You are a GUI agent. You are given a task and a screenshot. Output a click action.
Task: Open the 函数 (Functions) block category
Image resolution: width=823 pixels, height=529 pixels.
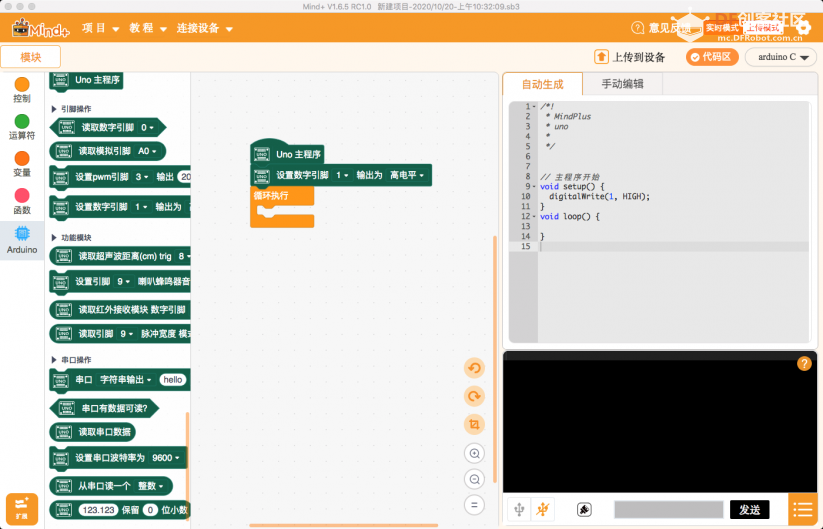point(22,202)
